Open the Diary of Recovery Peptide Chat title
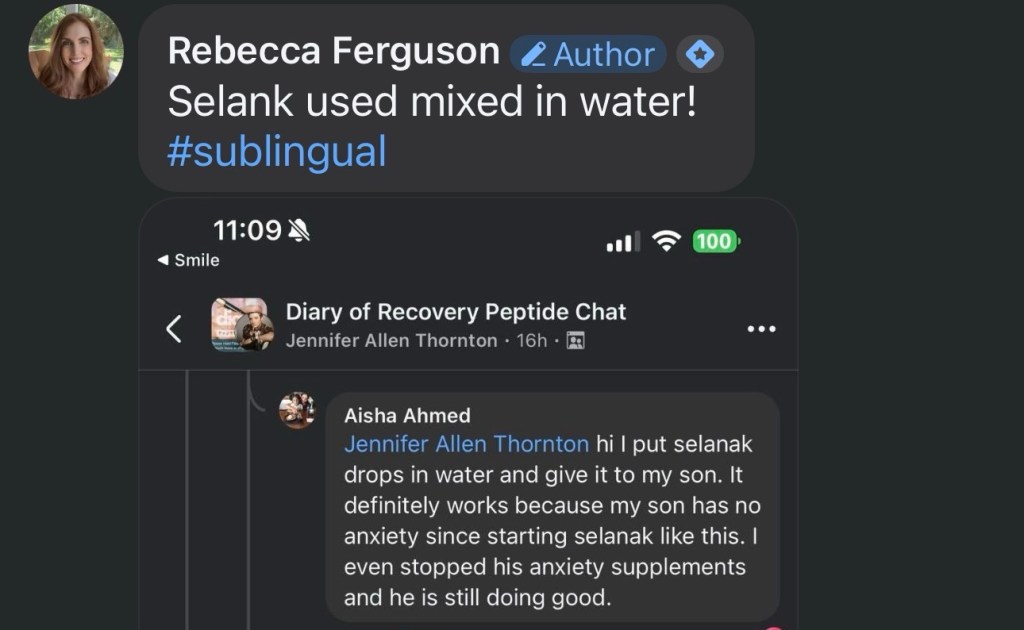Viewport: 1024px width, 630px height. 456,311
